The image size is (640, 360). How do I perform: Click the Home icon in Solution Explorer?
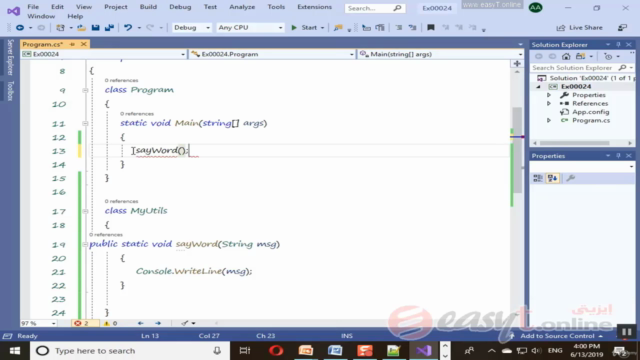[x=566, y=56]
